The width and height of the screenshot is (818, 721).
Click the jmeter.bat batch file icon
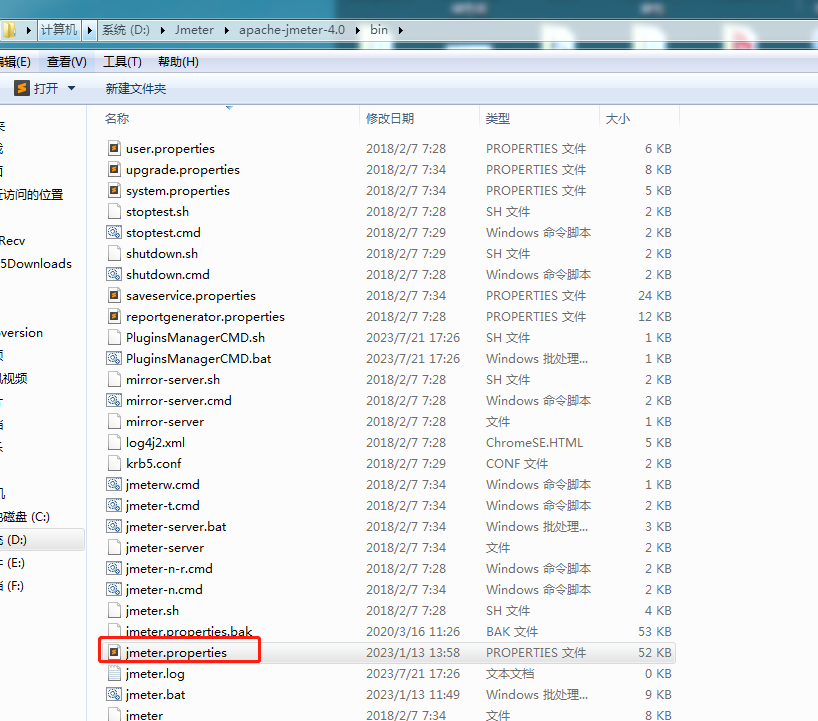(113, 694)
